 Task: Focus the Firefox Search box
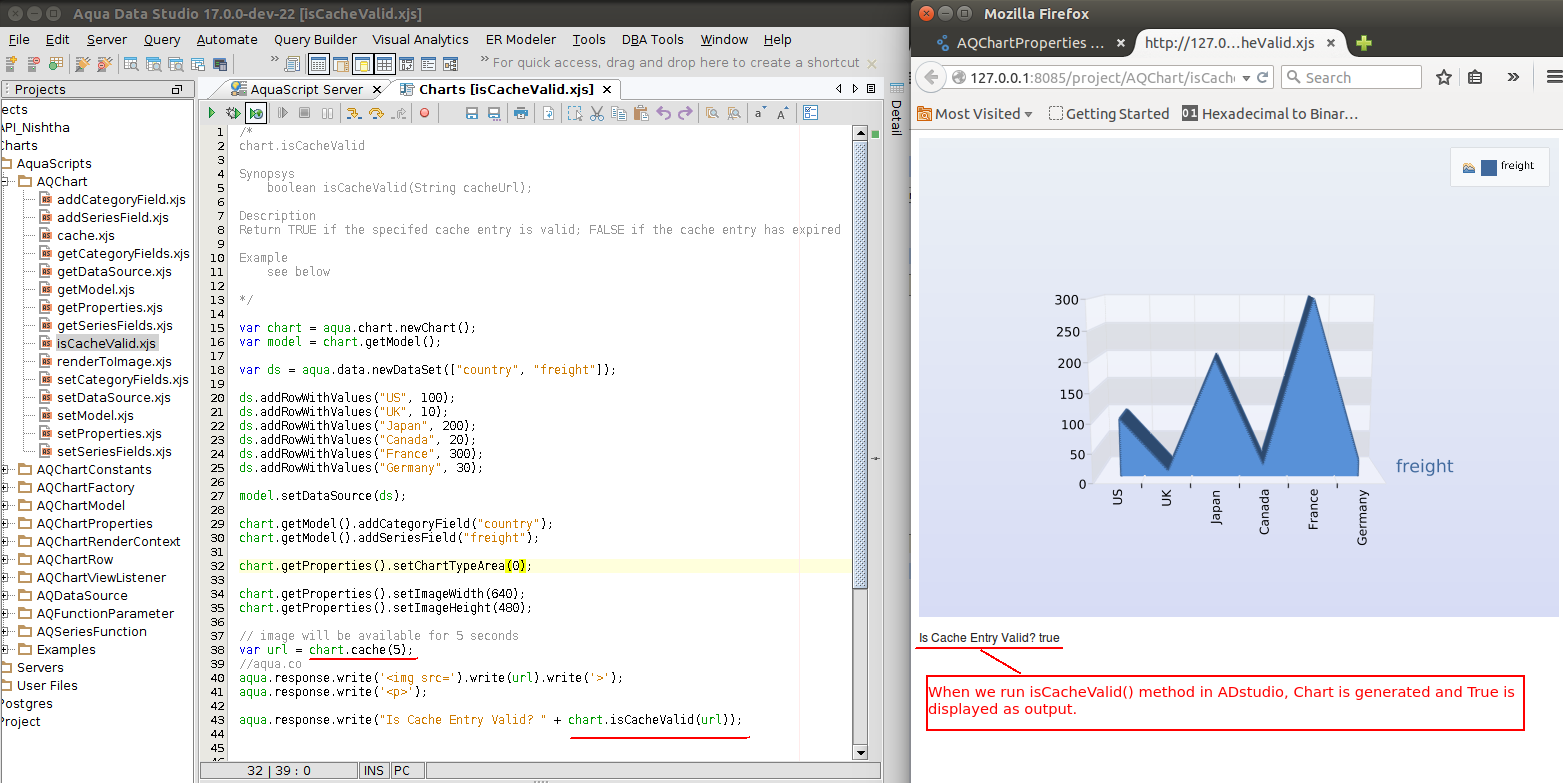coord(1350,77)
